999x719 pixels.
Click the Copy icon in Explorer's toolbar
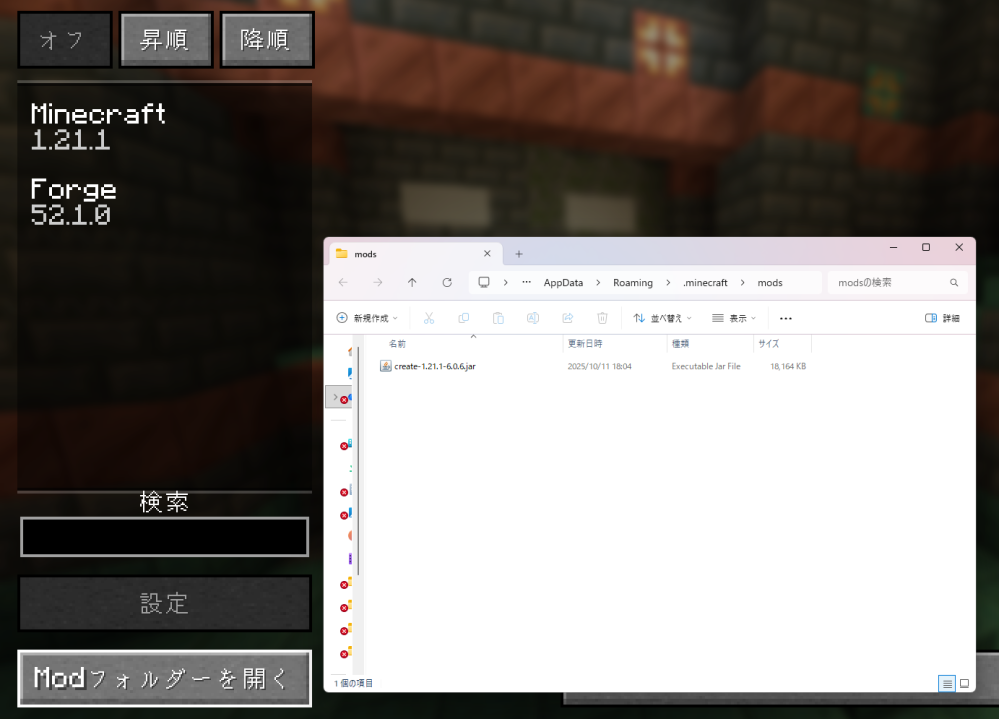point(463,317)
